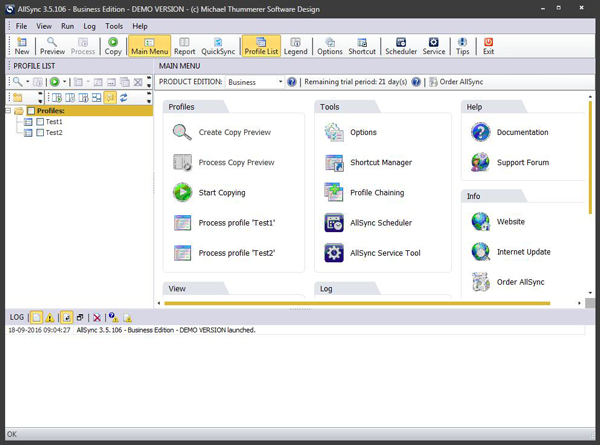The image size is (600, 445).
Task: Open the Tools menu
Action: [x=114, y=26]
